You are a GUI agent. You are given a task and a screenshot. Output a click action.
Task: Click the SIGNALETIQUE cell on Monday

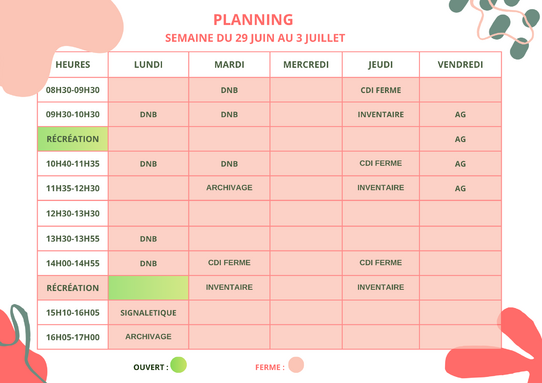(148, 312)
